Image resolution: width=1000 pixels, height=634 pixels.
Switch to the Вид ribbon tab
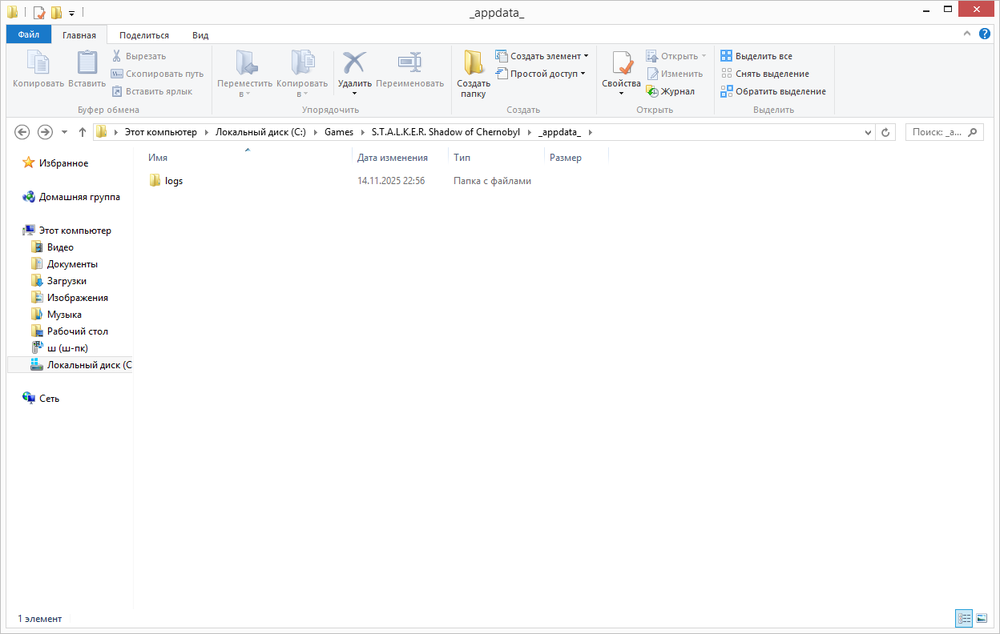[x=199, y=34]
